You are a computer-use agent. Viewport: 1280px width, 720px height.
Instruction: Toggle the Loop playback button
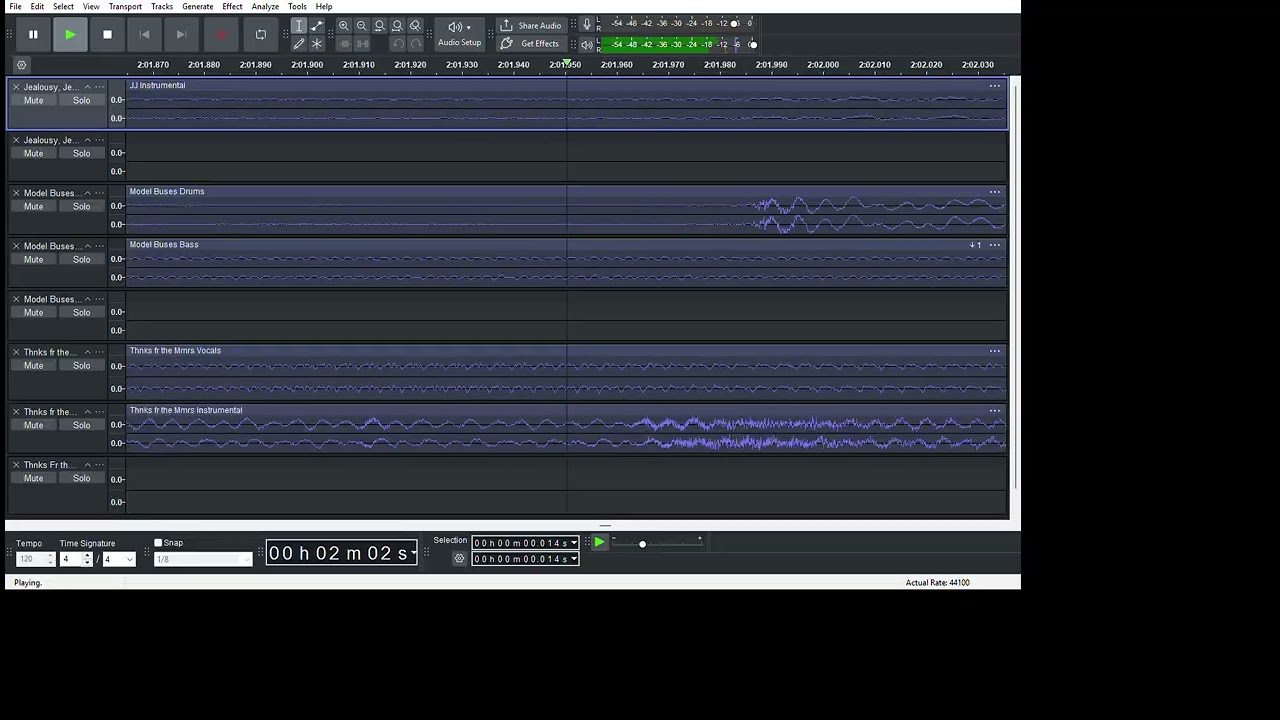[261, 35]
